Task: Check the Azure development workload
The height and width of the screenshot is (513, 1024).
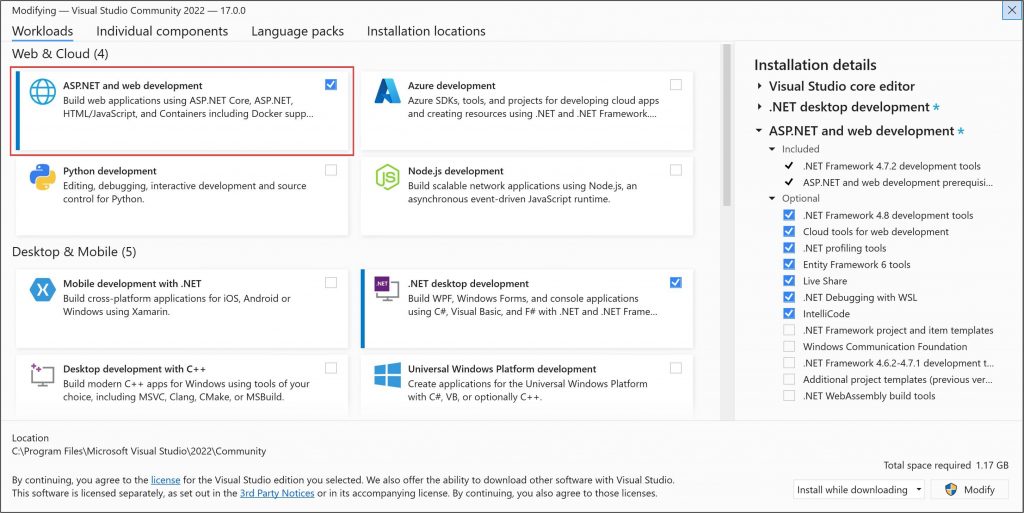Action: pyautogui.click(x=676, y=84)
